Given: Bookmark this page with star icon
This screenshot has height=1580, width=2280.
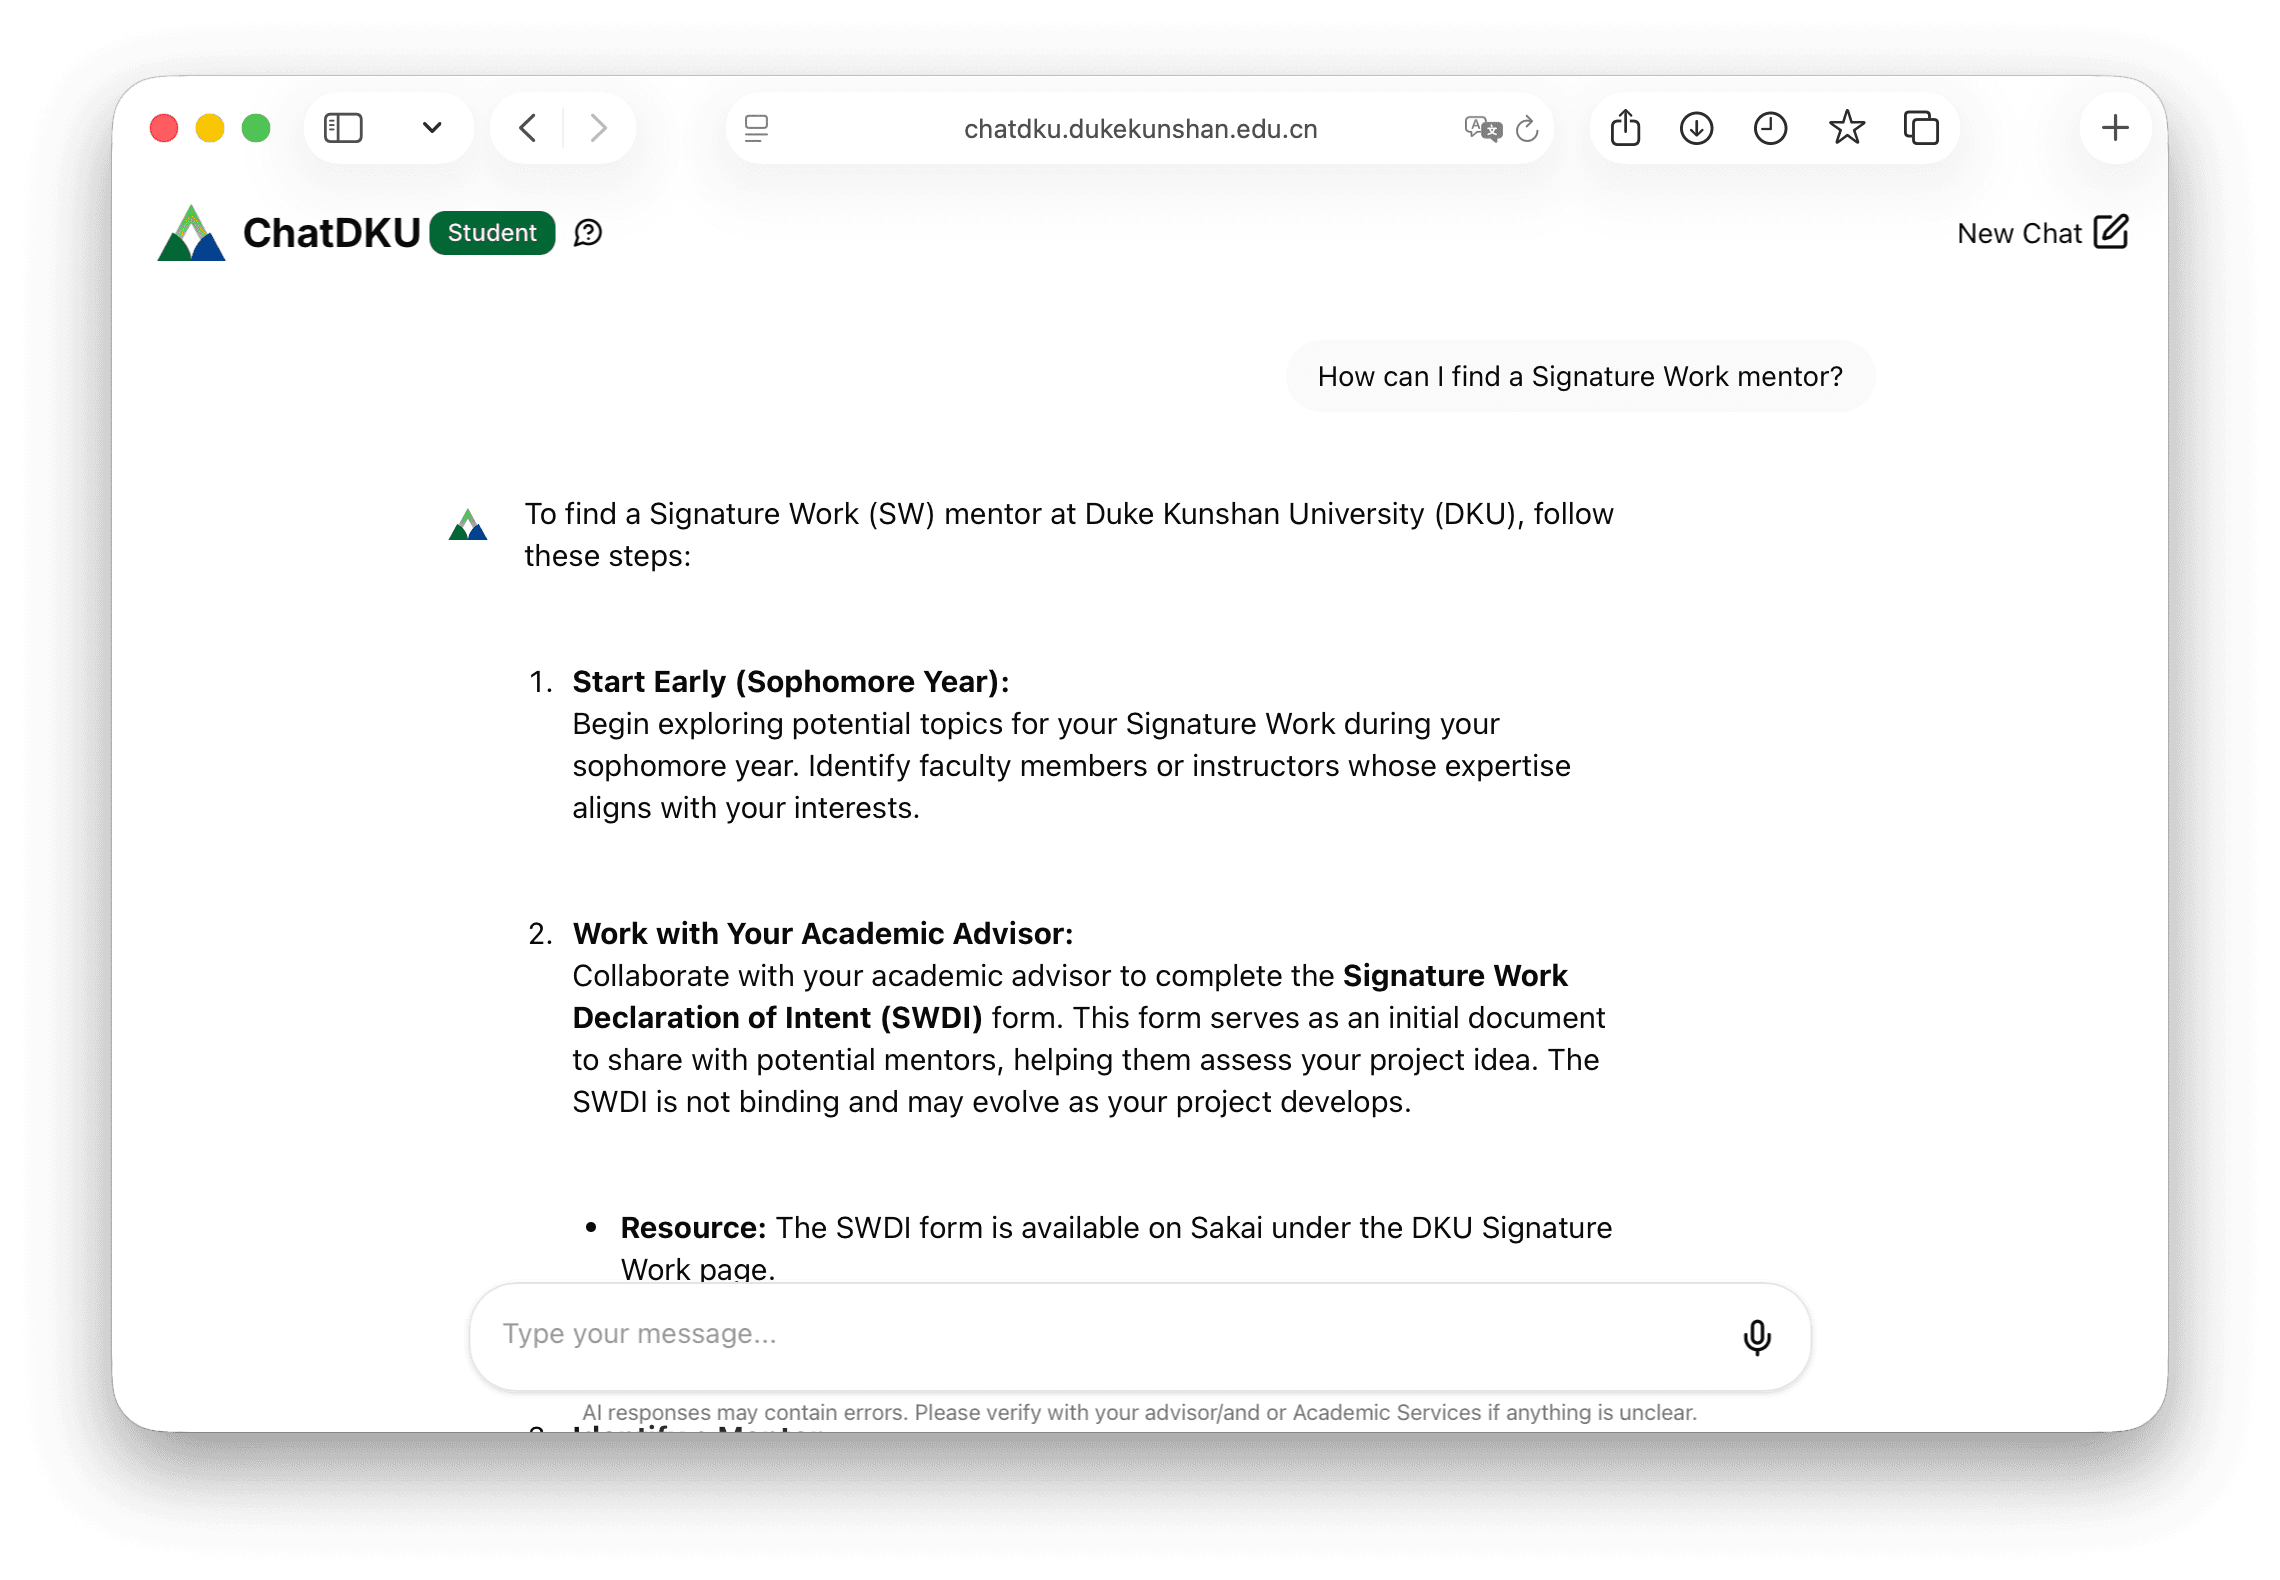Looking at the screenshot, I should (1846, 128).
